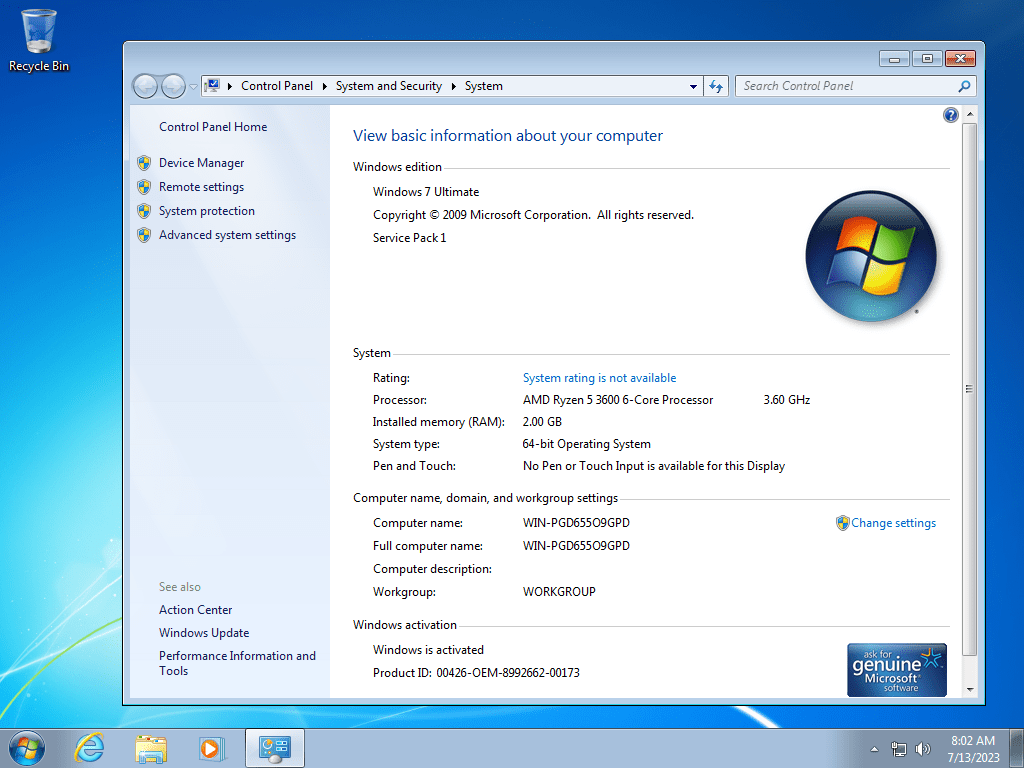Click the genuine Microsoft software badge
This screenshot has height=768, width=1024.
coord(897,670)
